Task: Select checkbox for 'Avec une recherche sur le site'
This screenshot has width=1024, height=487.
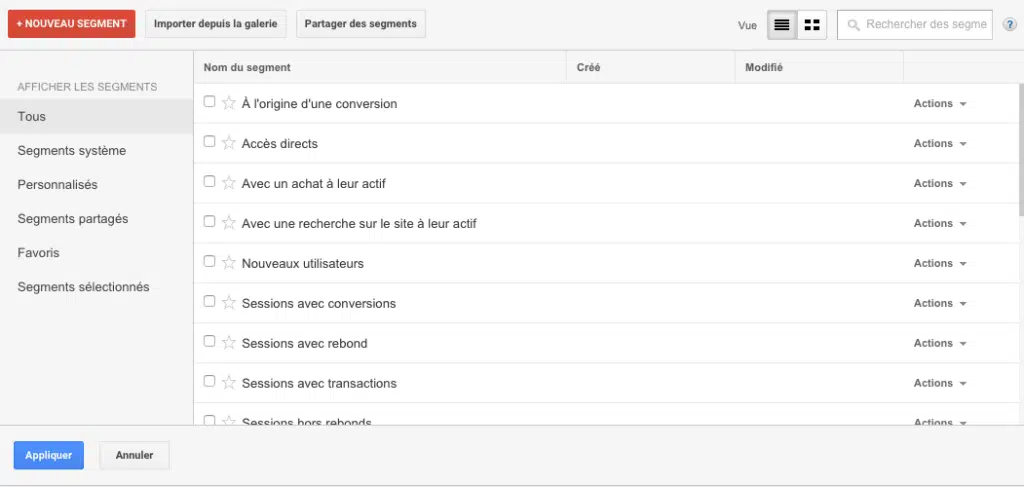Action: click(209, 221)
